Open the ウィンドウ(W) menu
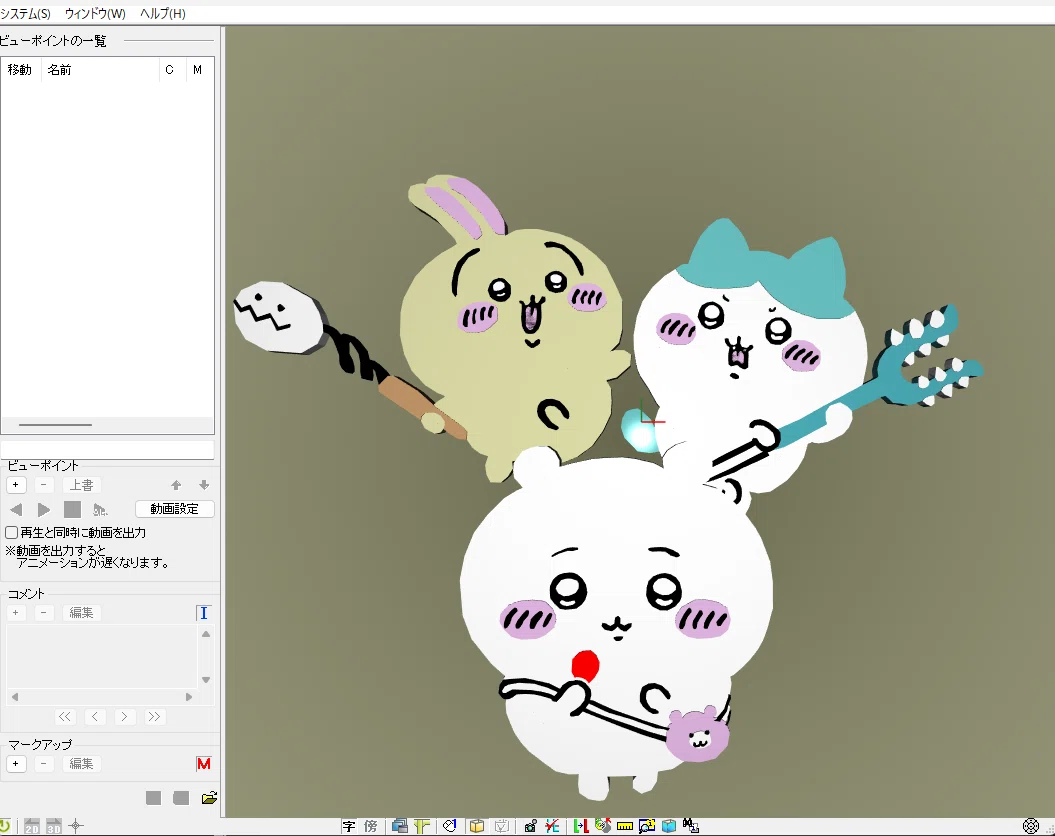Screen dimensions: 1055x836 tap(95, 13)
